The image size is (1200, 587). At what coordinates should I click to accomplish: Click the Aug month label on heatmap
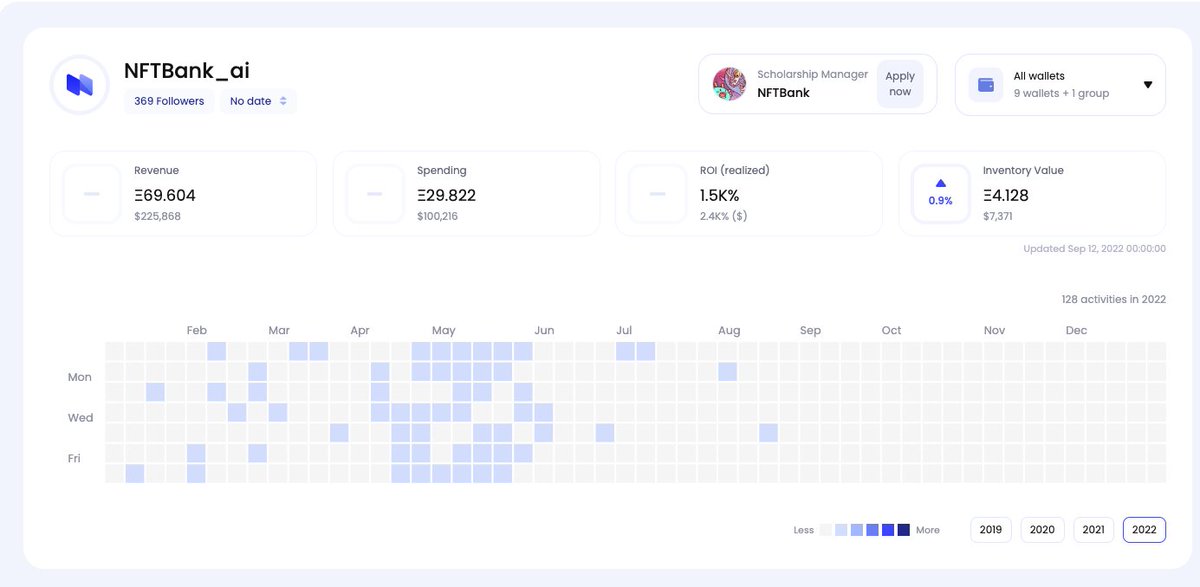point(729,330)
